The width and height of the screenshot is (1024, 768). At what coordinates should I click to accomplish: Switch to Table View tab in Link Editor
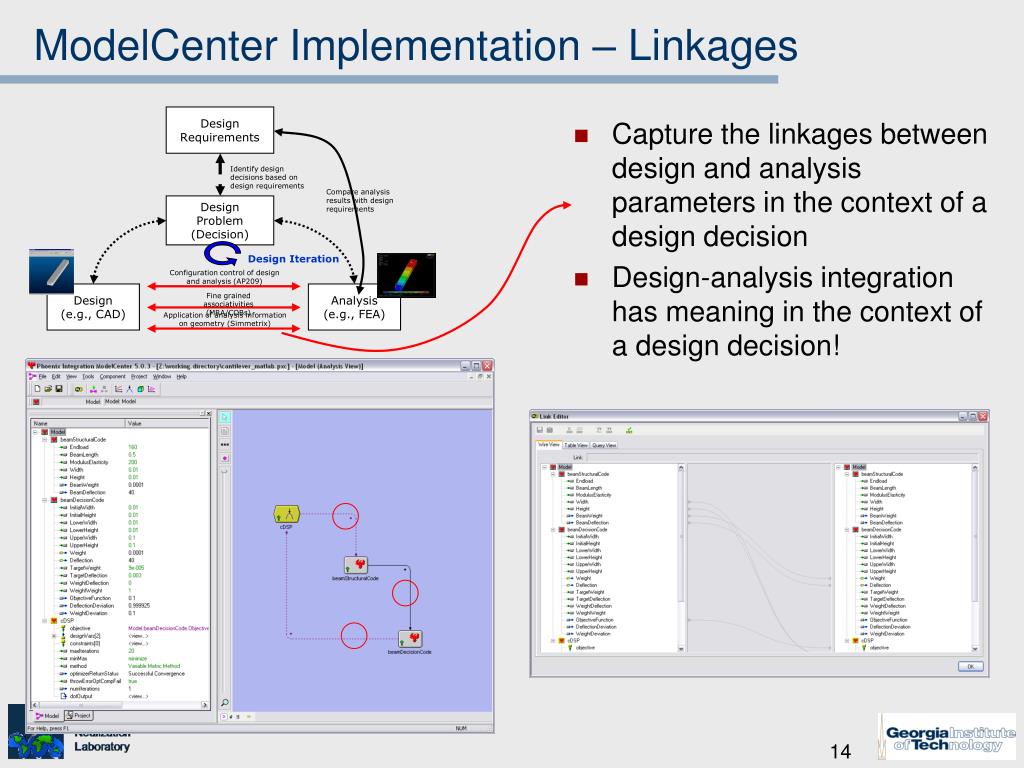pos(575,445)
